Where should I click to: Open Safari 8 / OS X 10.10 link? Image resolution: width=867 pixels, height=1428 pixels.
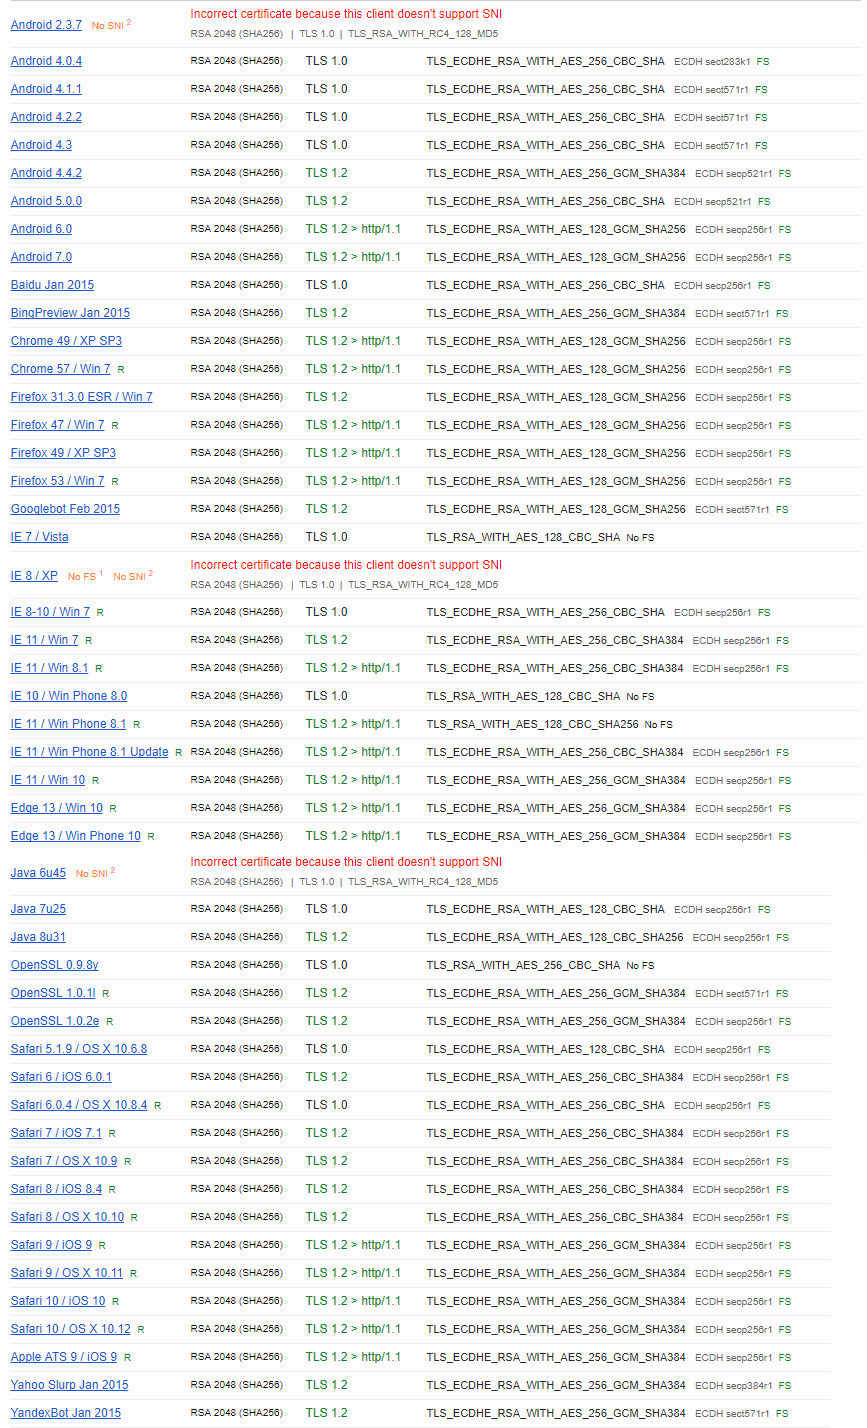coord(67,1217)
